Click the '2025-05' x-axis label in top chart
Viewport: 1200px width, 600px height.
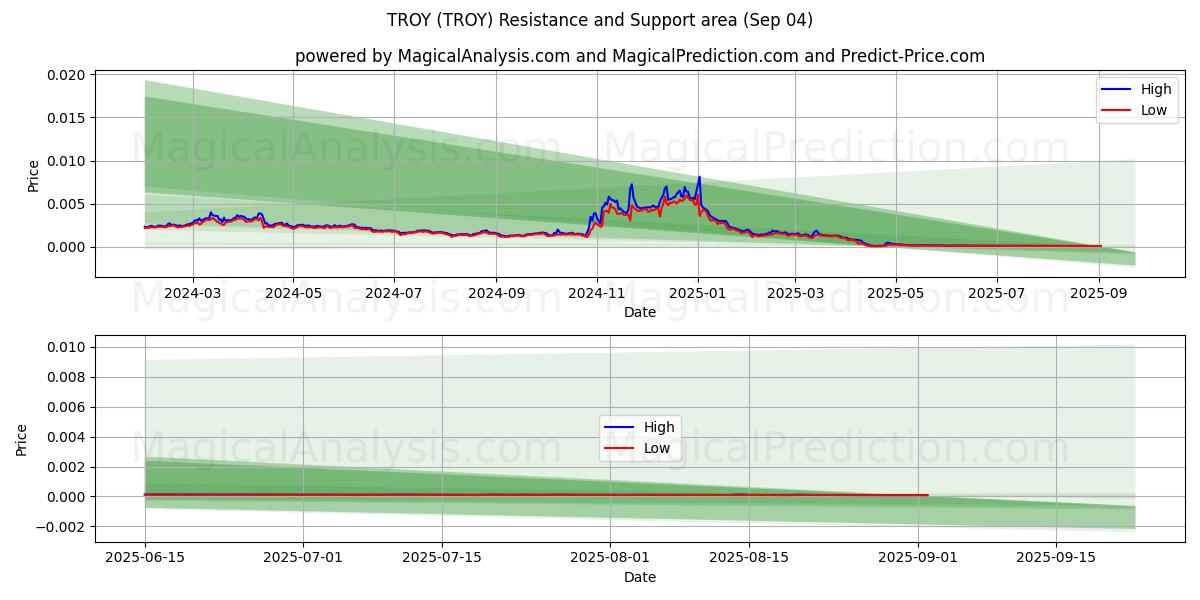point(896,294)
